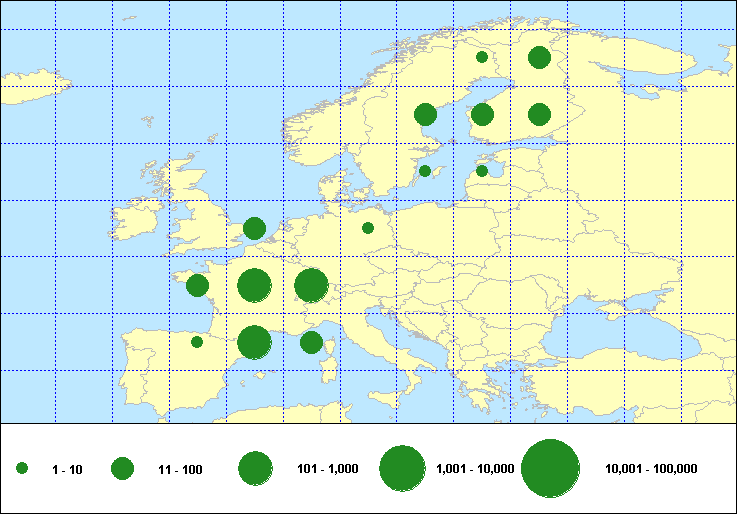The height and width of the screenshot is (514, 737).
Task: Select the large circle over central France
Action: (x=254, y=285)
